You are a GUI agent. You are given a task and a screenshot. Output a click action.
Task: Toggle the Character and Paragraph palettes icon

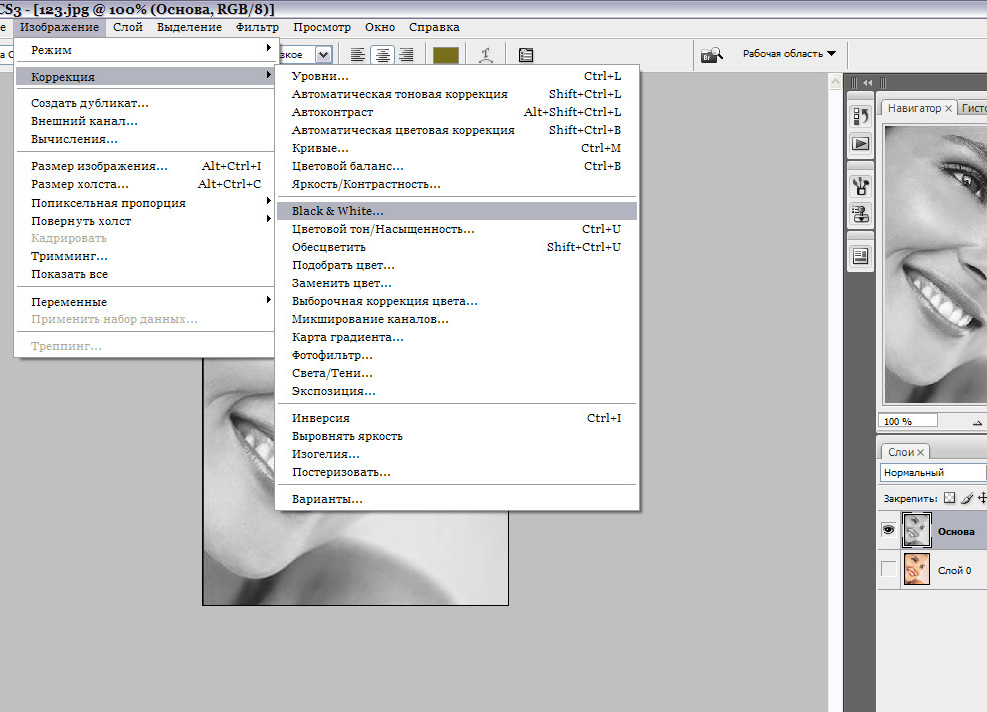click(526, 55)
